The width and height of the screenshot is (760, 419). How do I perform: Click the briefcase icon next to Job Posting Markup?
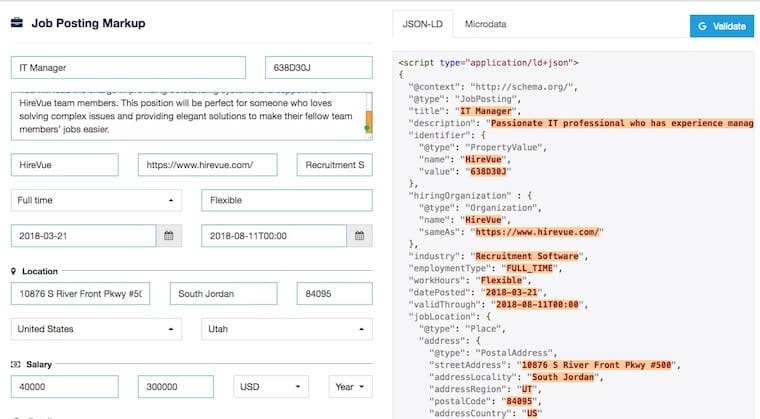coord(17,23)
